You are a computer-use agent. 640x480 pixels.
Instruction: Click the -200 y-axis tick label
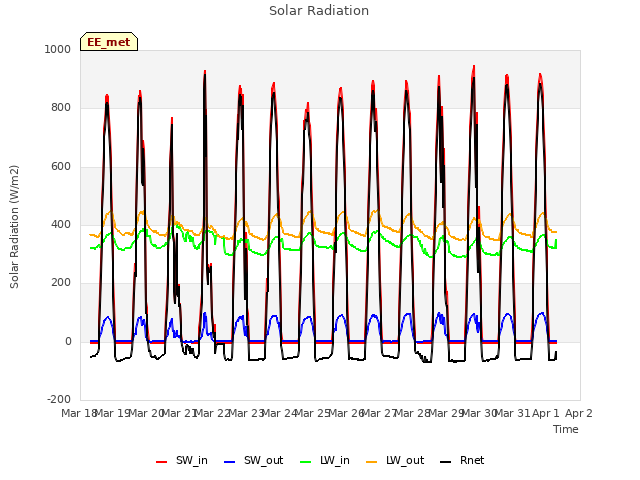coord(59,399)
